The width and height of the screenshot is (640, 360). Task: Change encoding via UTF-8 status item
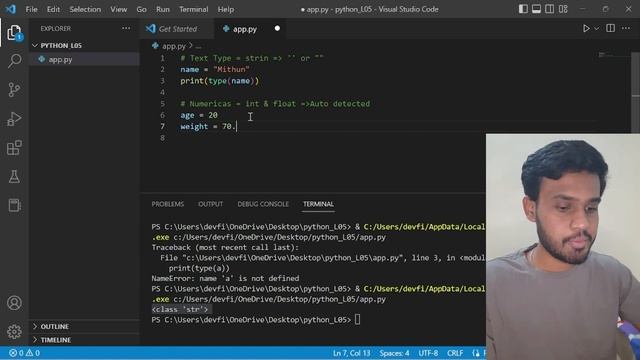(x=428, y=353)
